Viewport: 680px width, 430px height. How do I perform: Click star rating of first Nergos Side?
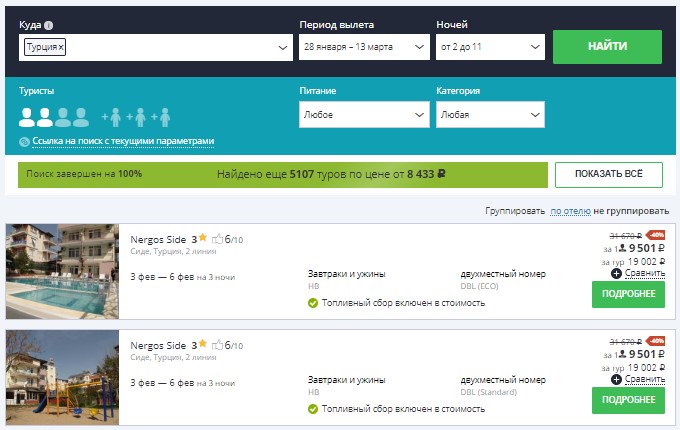point(202,239)
